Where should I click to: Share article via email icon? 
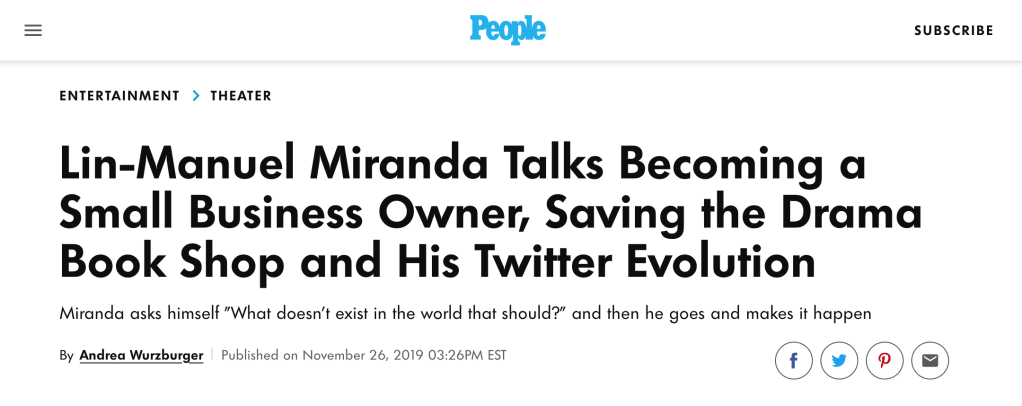(930, 360)
